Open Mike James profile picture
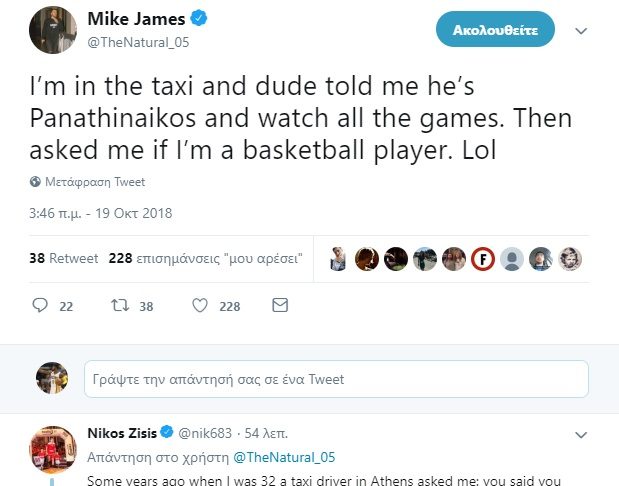This screenshot has width=619, height=486. point(52,29)
